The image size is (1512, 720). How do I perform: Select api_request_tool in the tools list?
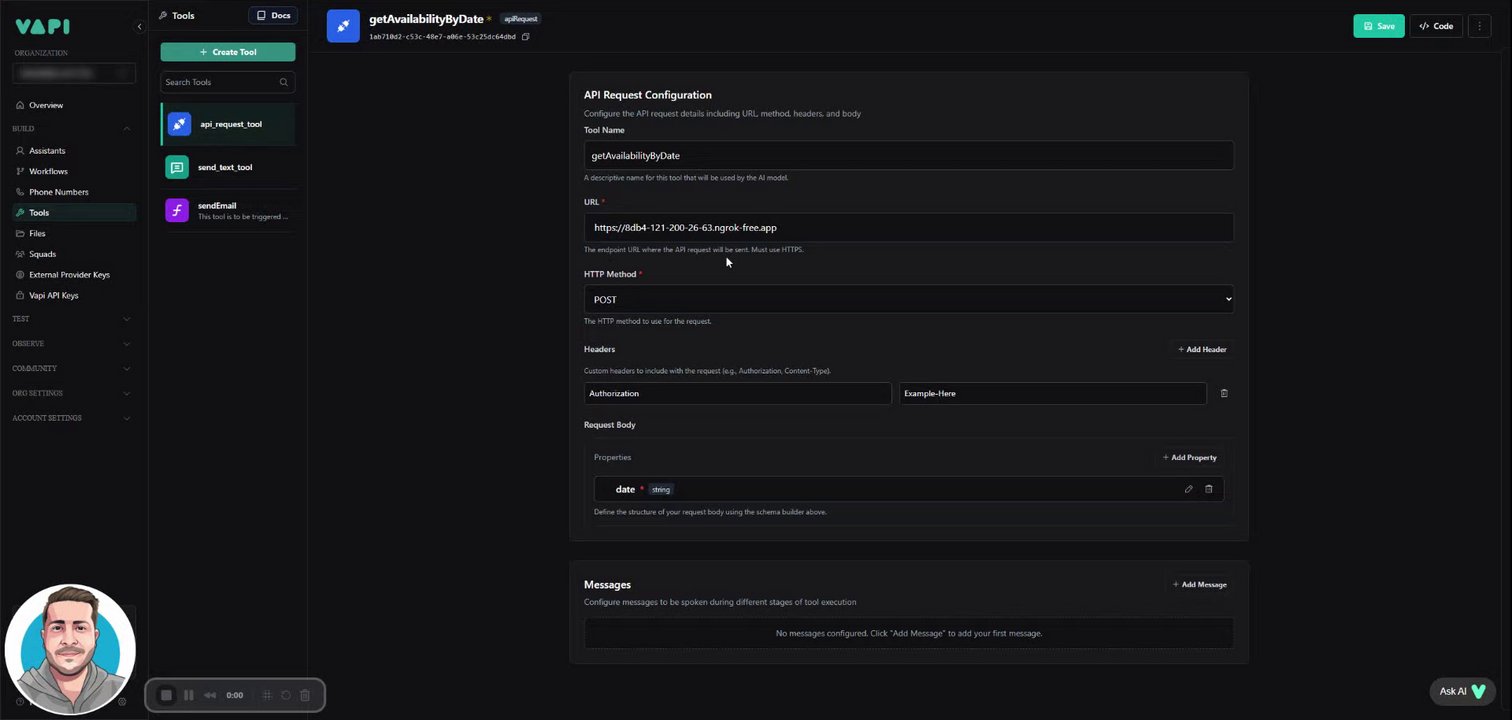230,125
